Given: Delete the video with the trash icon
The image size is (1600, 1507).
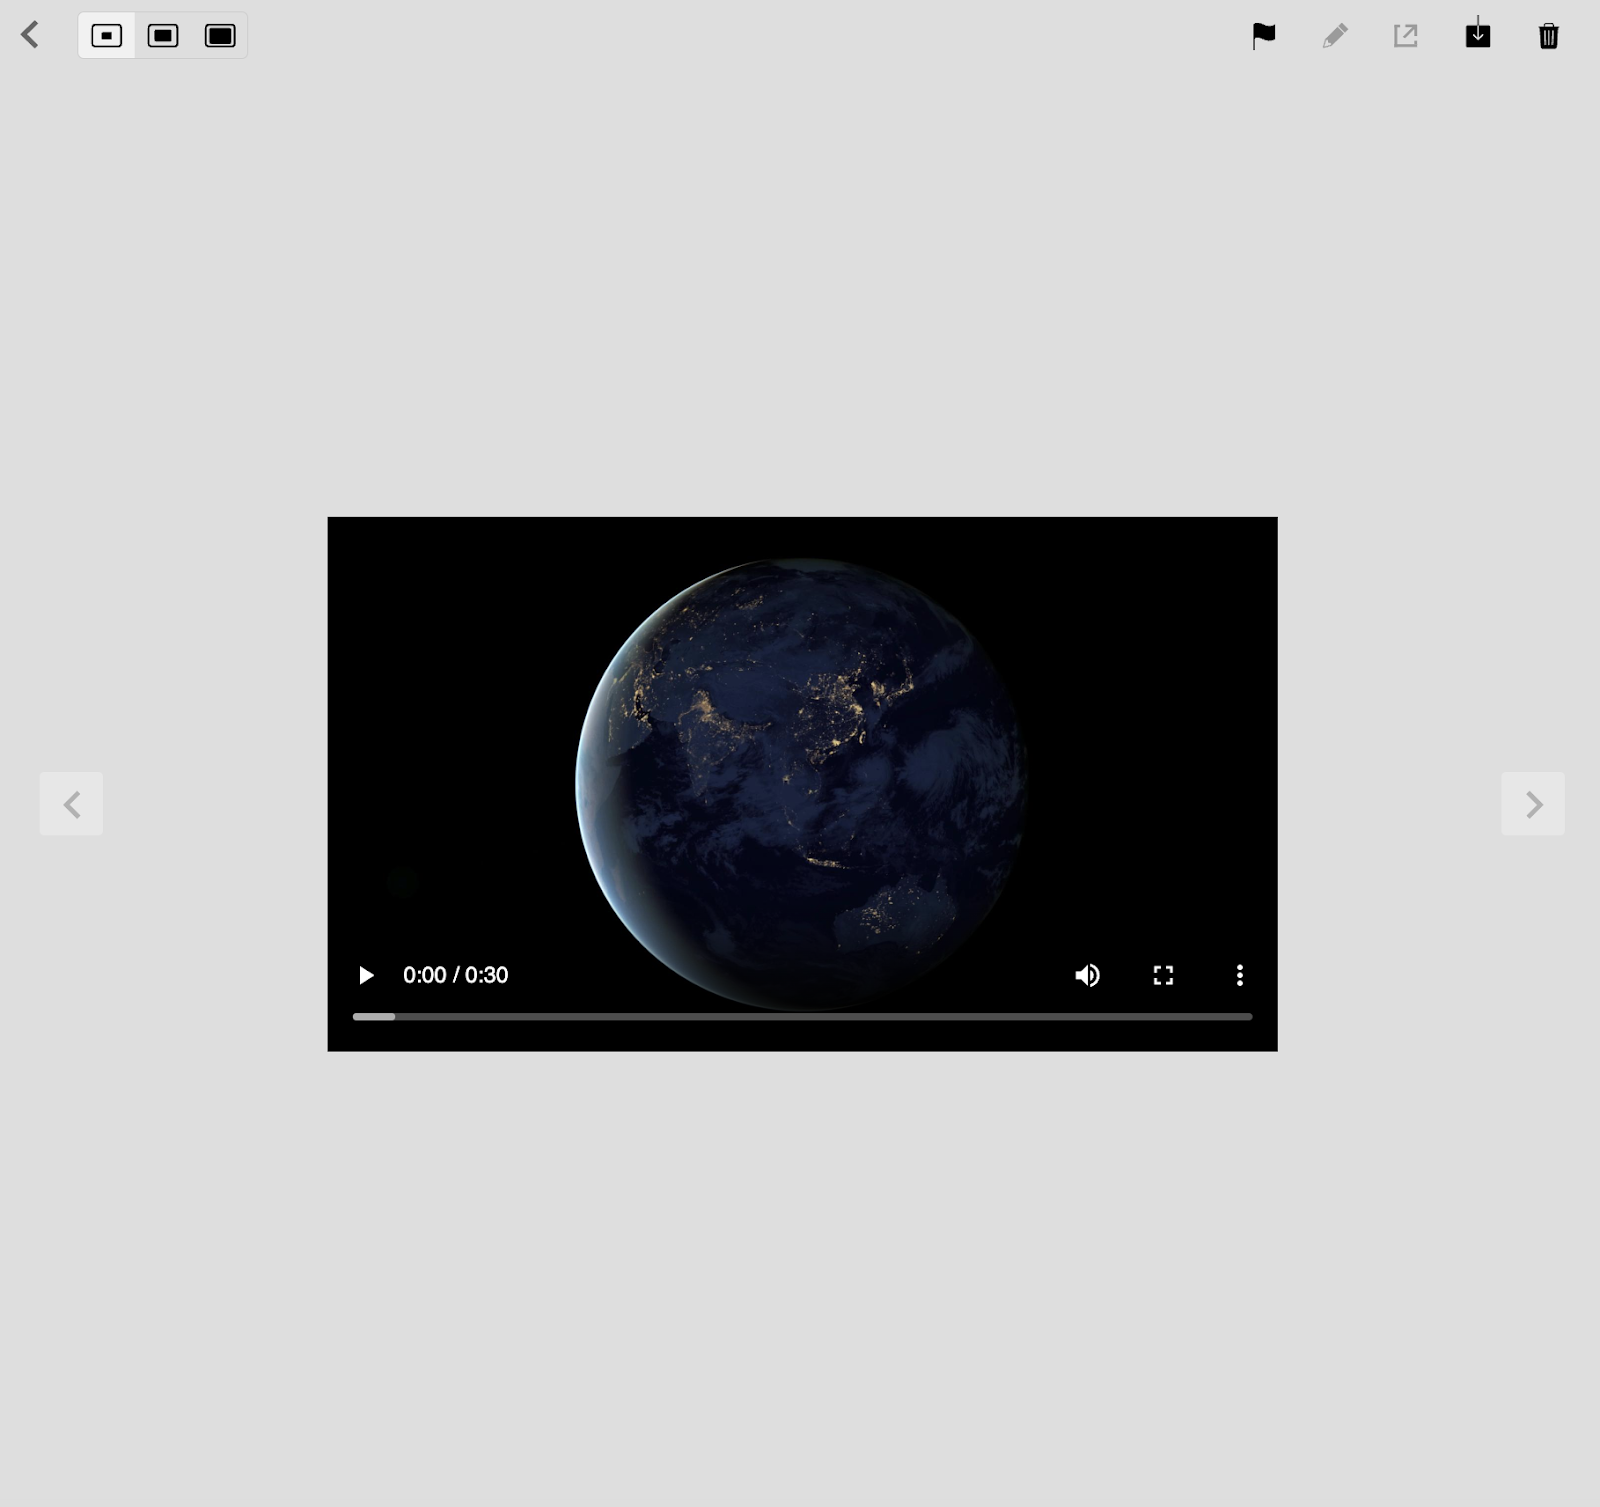Looking at the screenshot, I should [1549, 36].
